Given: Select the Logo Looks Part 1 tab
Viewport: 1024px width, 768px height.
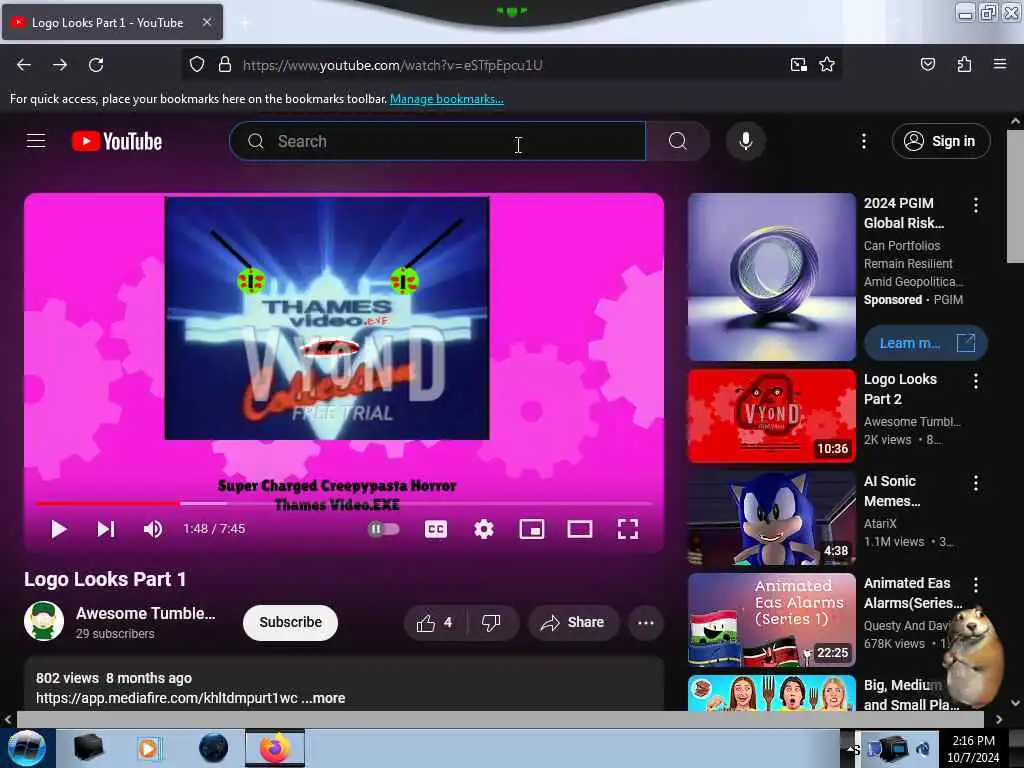Looking at the screenshot, I should 106,23.
